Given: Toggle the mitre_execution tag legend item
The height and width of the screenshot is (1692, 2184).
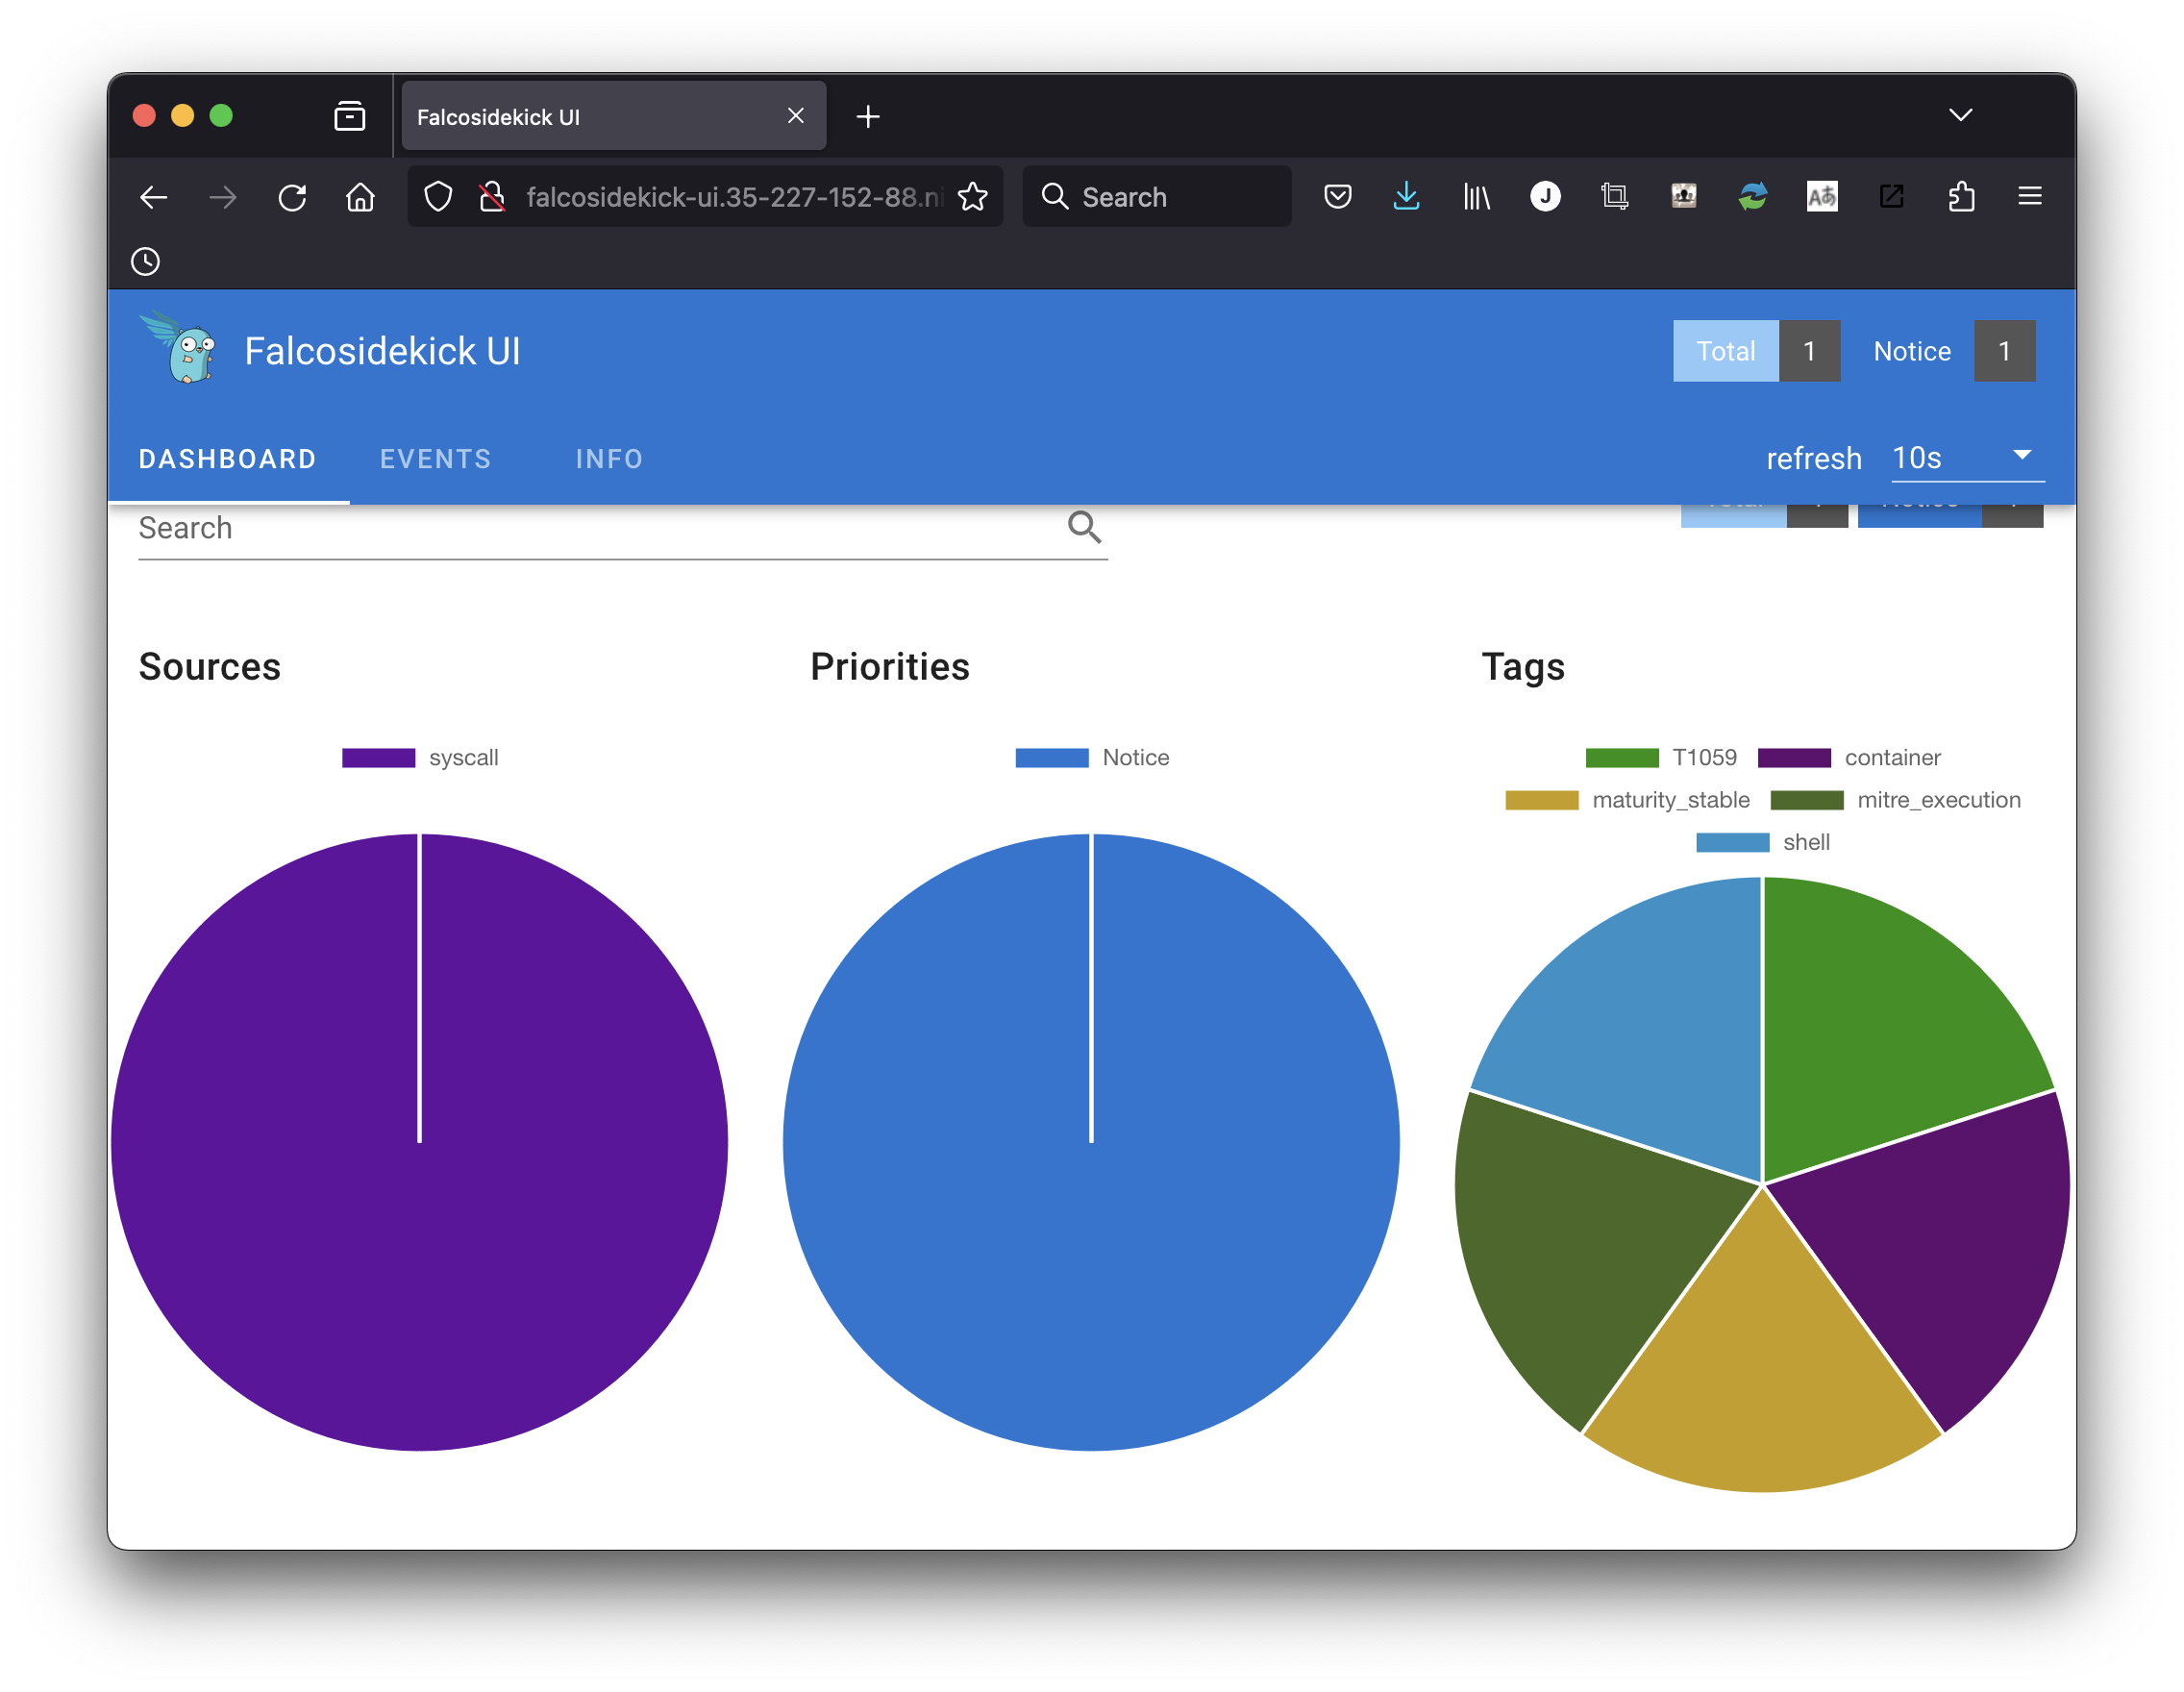Looking at the screenshot, I should pos(1896,800).
